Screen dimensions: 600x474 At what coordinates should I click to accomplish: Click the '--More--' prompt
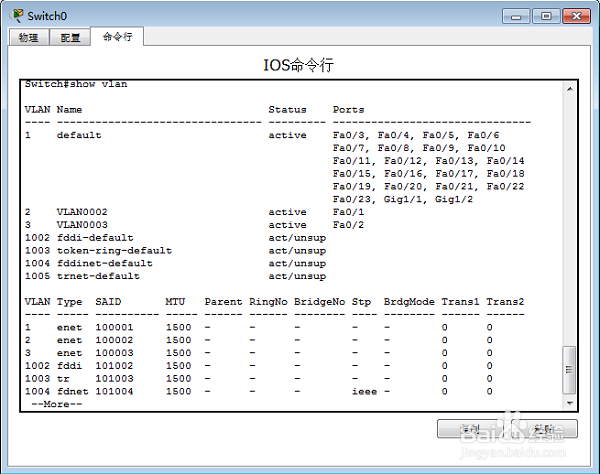point(57,404)
